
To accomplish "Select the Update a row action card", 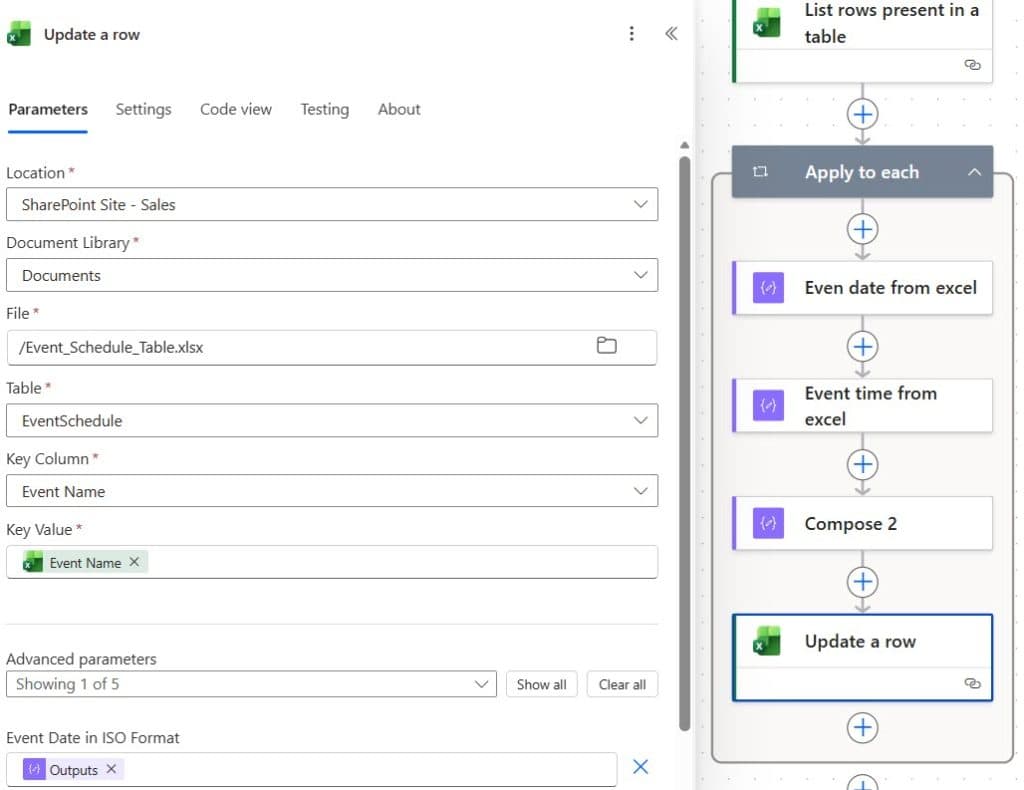I will [862, 657].
